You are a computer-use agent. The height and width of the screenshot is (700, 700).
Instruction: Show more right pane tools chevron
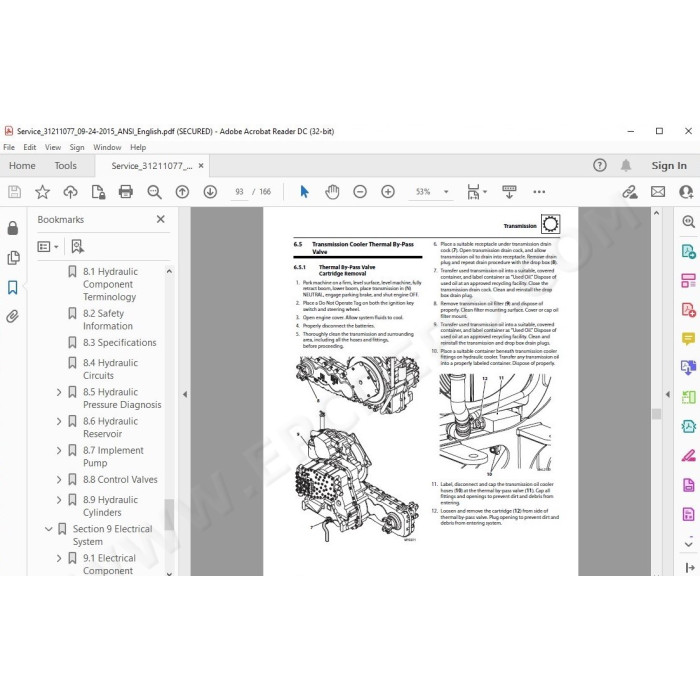coord(688,544)
